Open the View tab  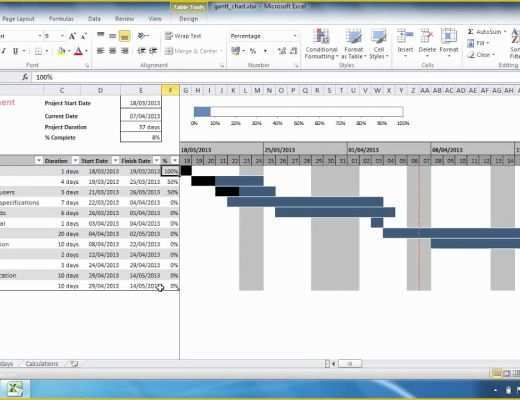(x=155, y=19)
